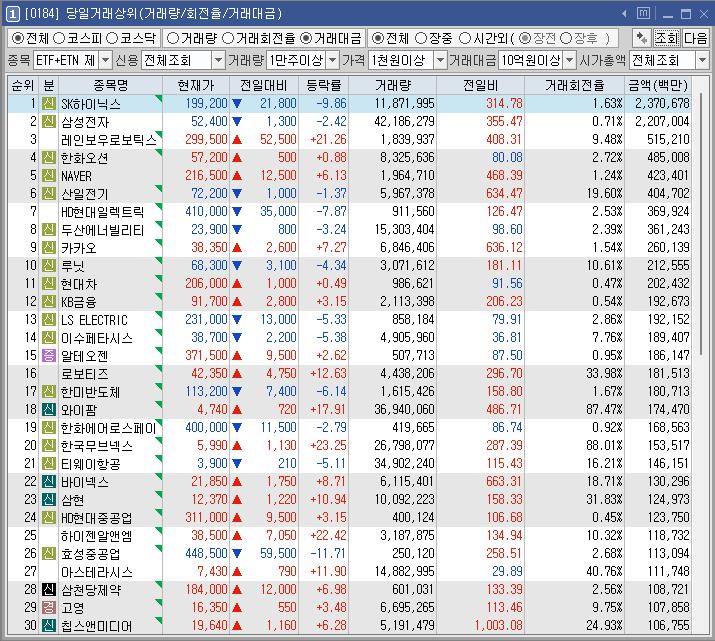Click the teal 신 badge on 바이넥스 row
The height and width of the screenshot is (641, 715).
click(x=49, y=481)
